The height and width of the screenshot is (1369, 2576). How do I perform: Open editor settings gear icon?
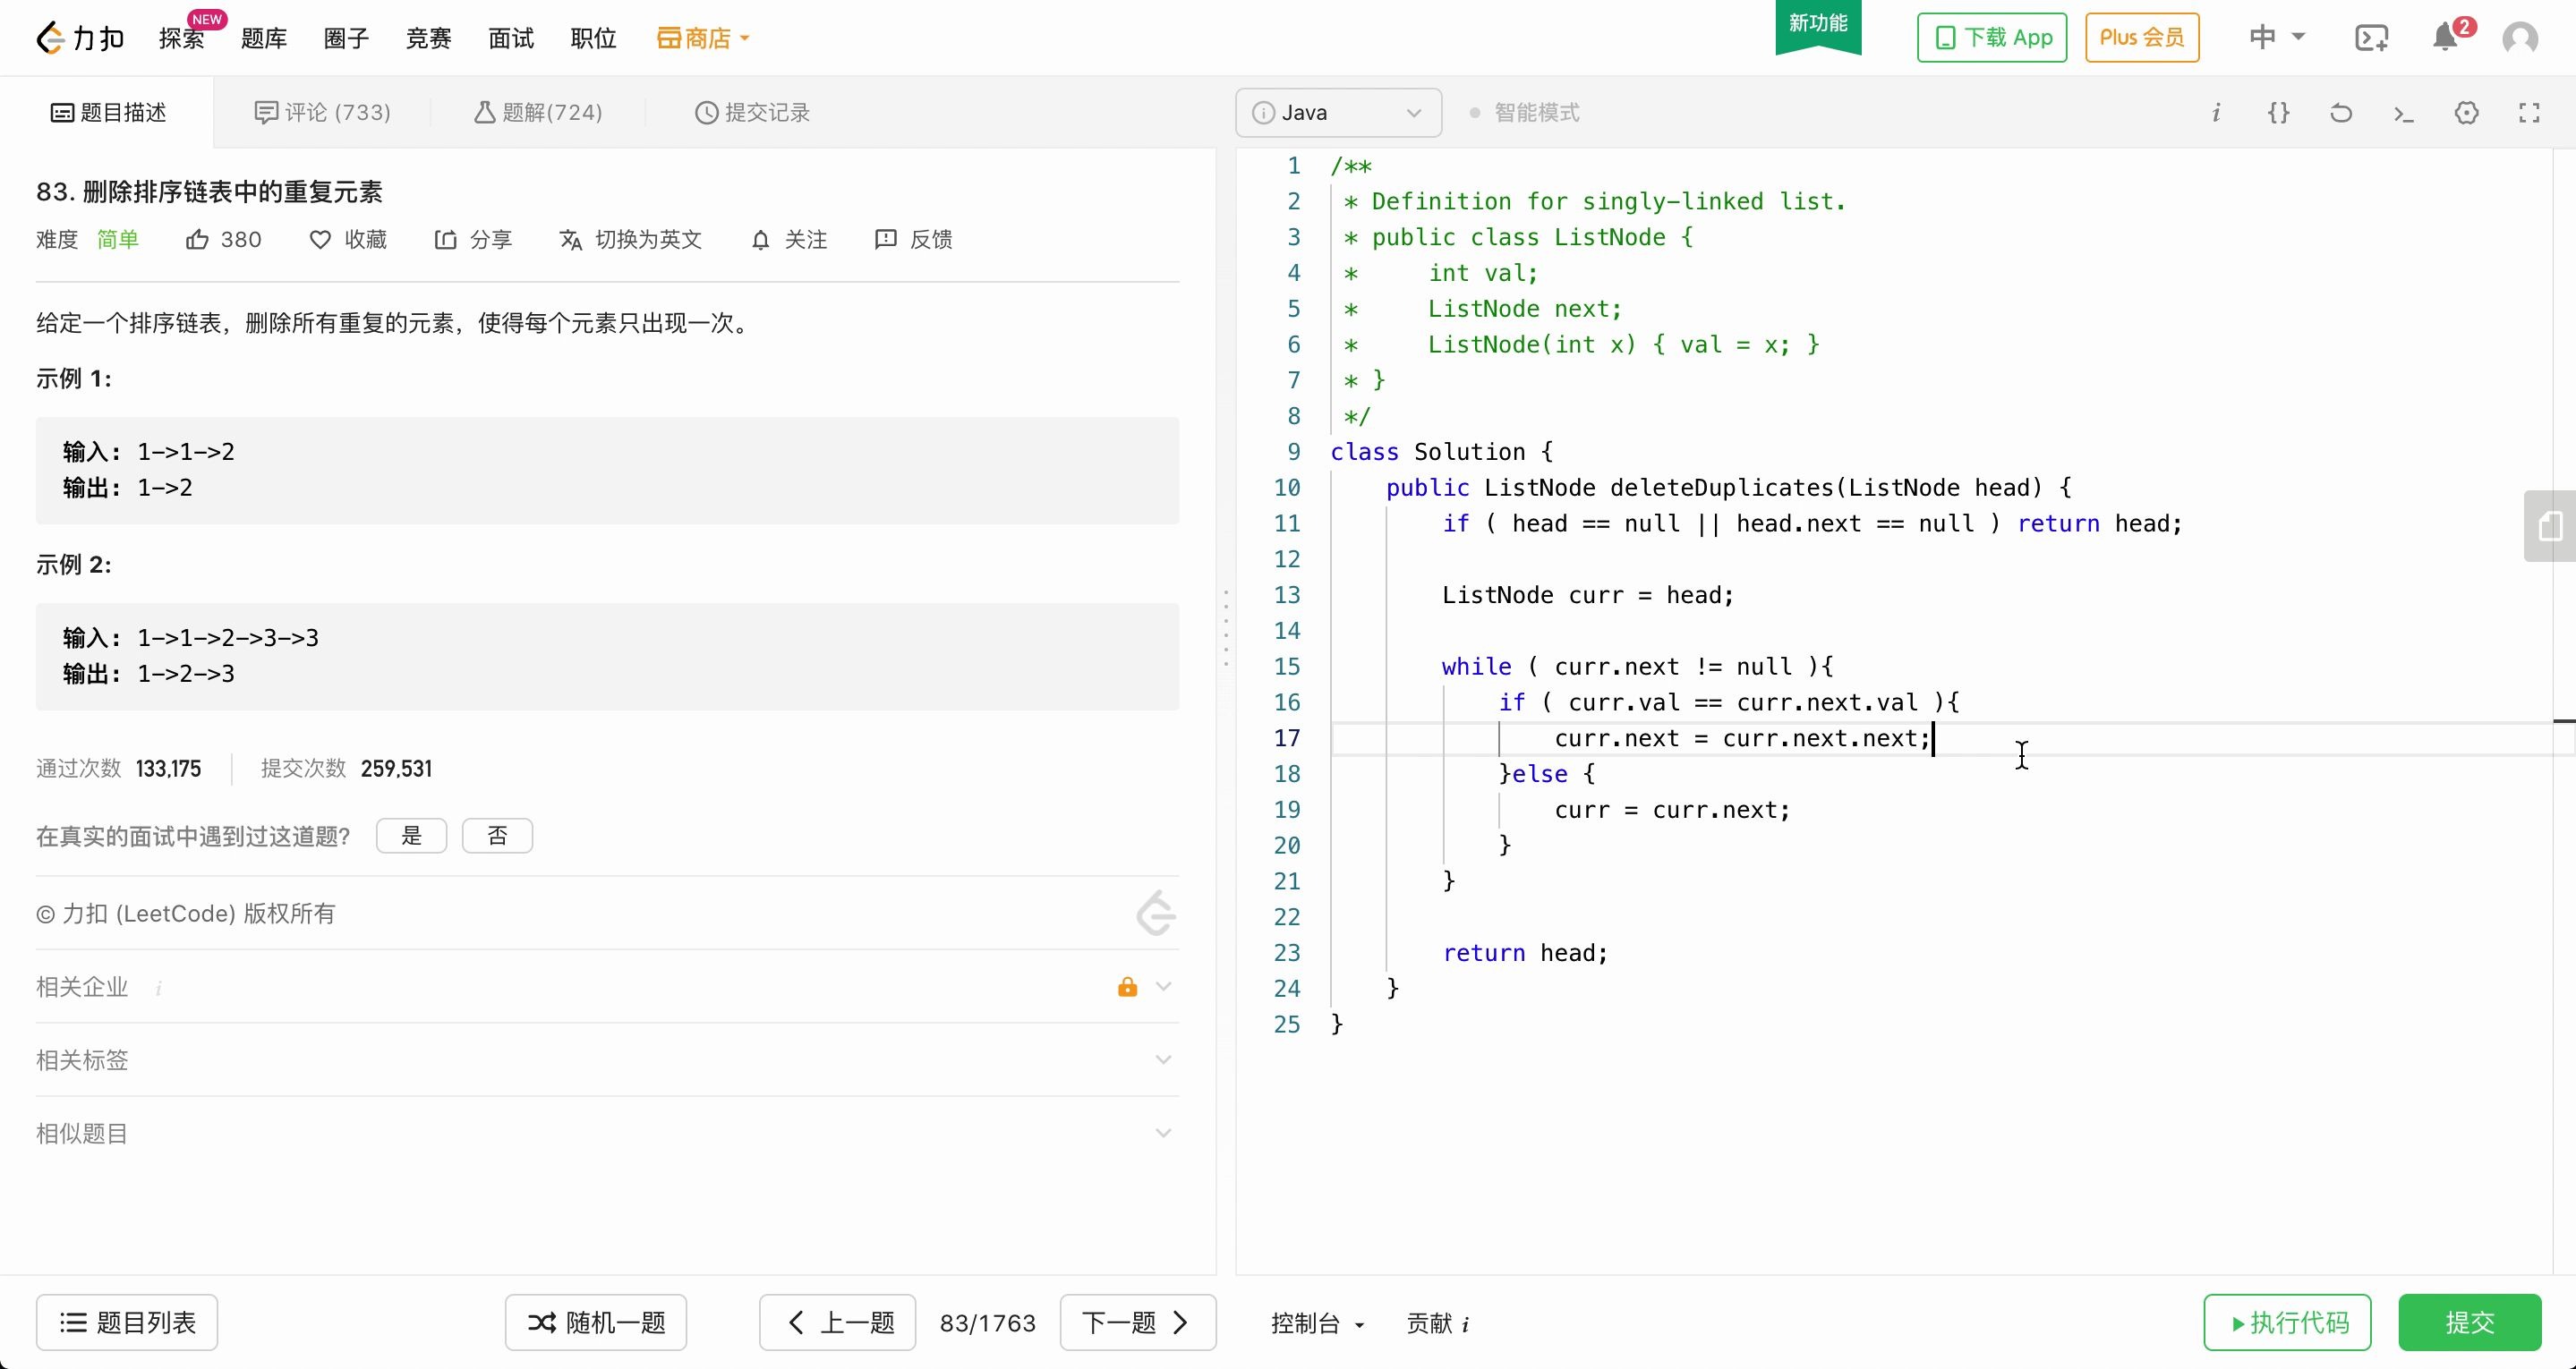[2466, 113]
